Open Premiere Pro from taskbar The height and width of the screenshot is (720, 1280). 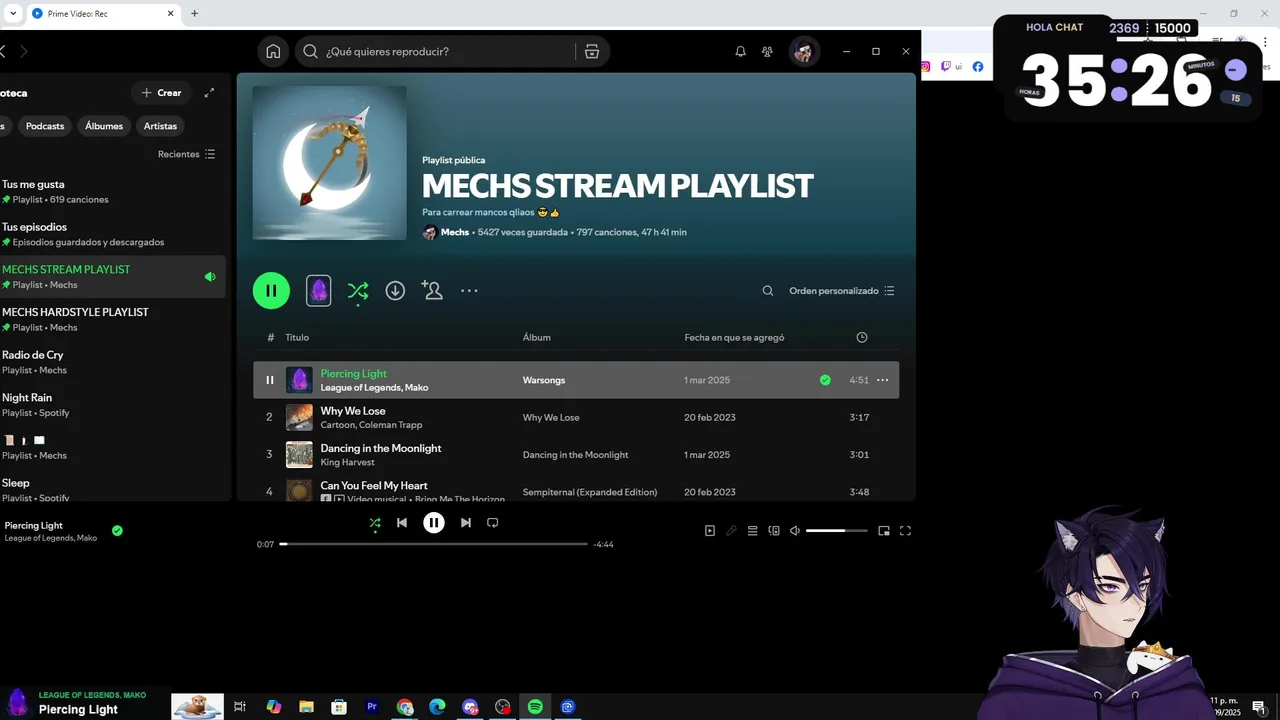(x=372, y=707)
